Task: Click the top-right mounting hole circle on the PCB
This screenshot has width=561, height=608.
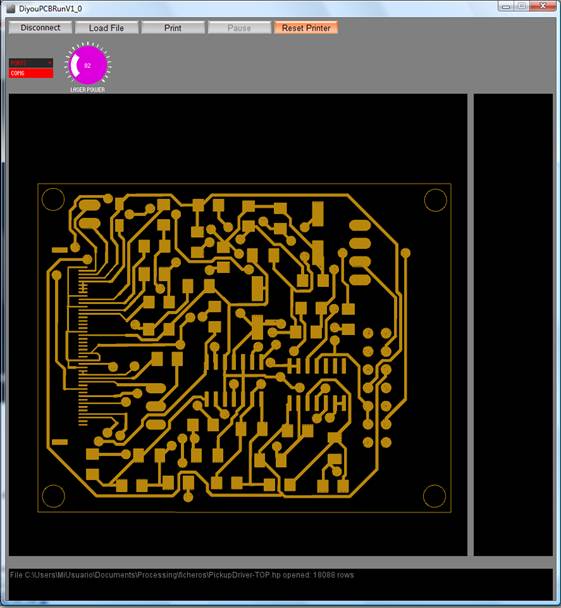Action: (x=435, y=200)
